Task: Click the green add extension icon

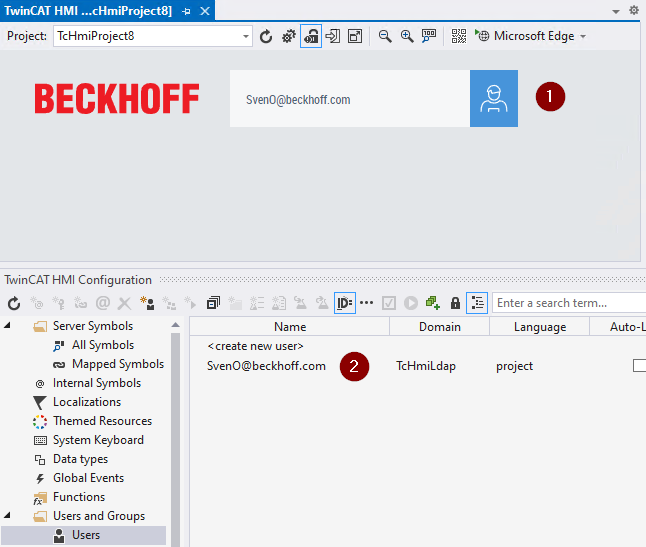Action: pyautogui.click(x=433, y=304)
